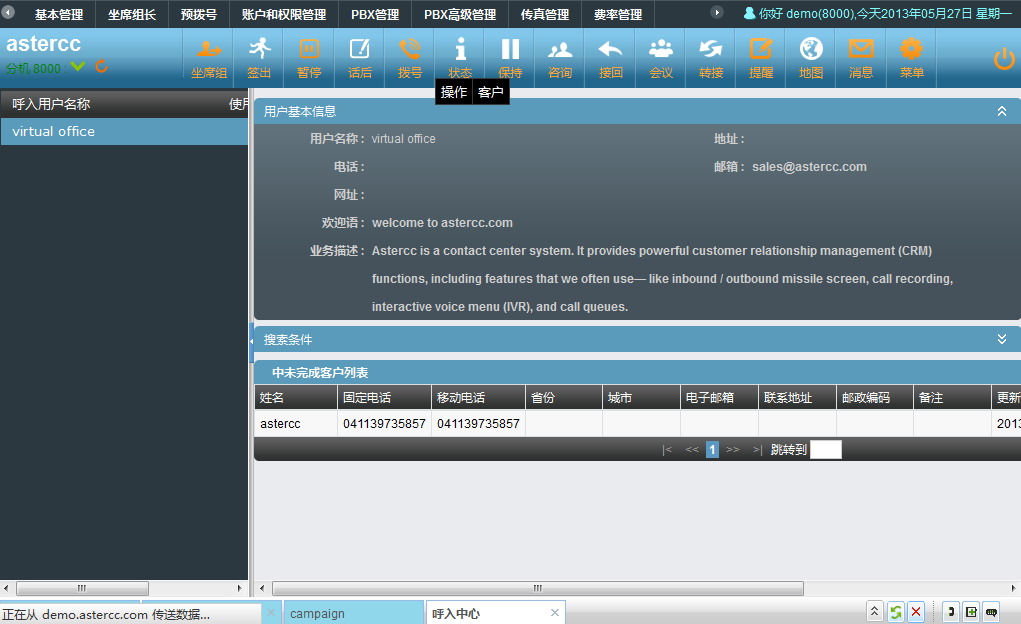Click the 跳转到 page number input field
The width and height of the screenshot is (1021, 624).
(x=826, y=450)
